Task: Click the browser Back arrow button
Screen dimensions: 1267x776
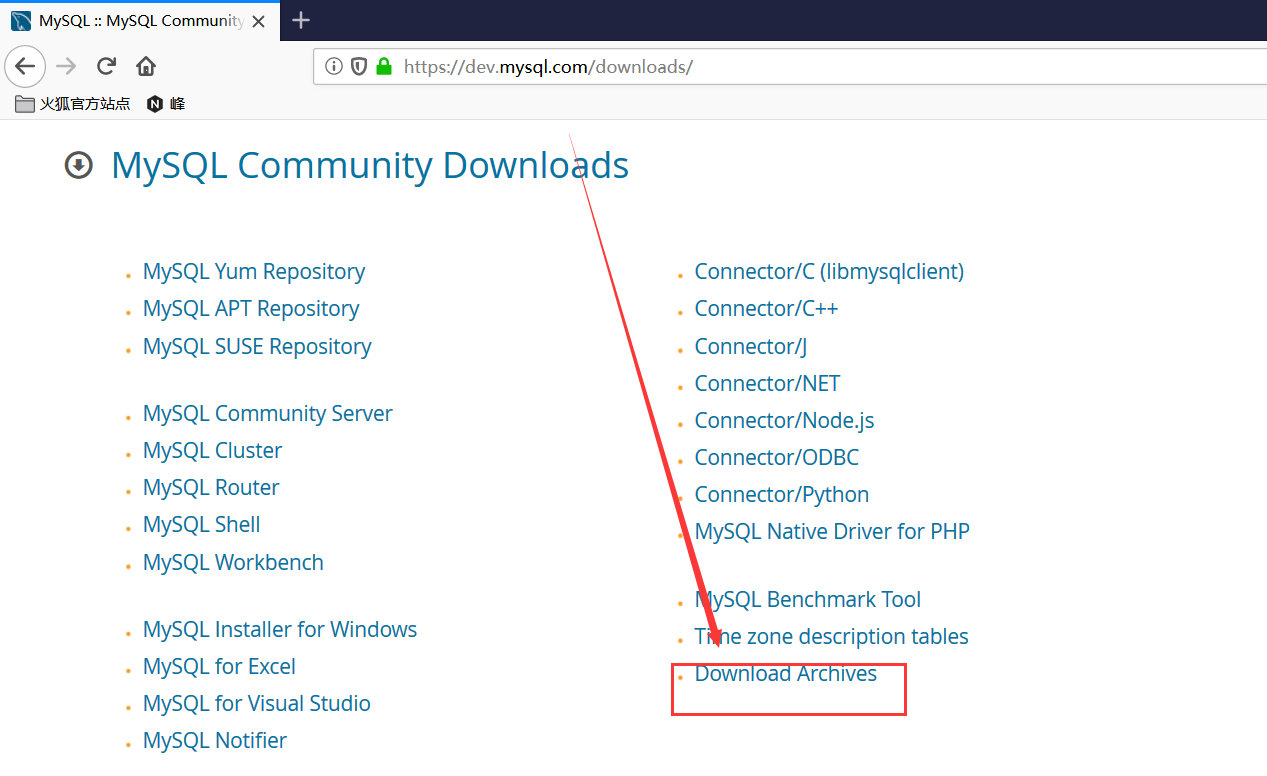Action: tap(25, 67)
